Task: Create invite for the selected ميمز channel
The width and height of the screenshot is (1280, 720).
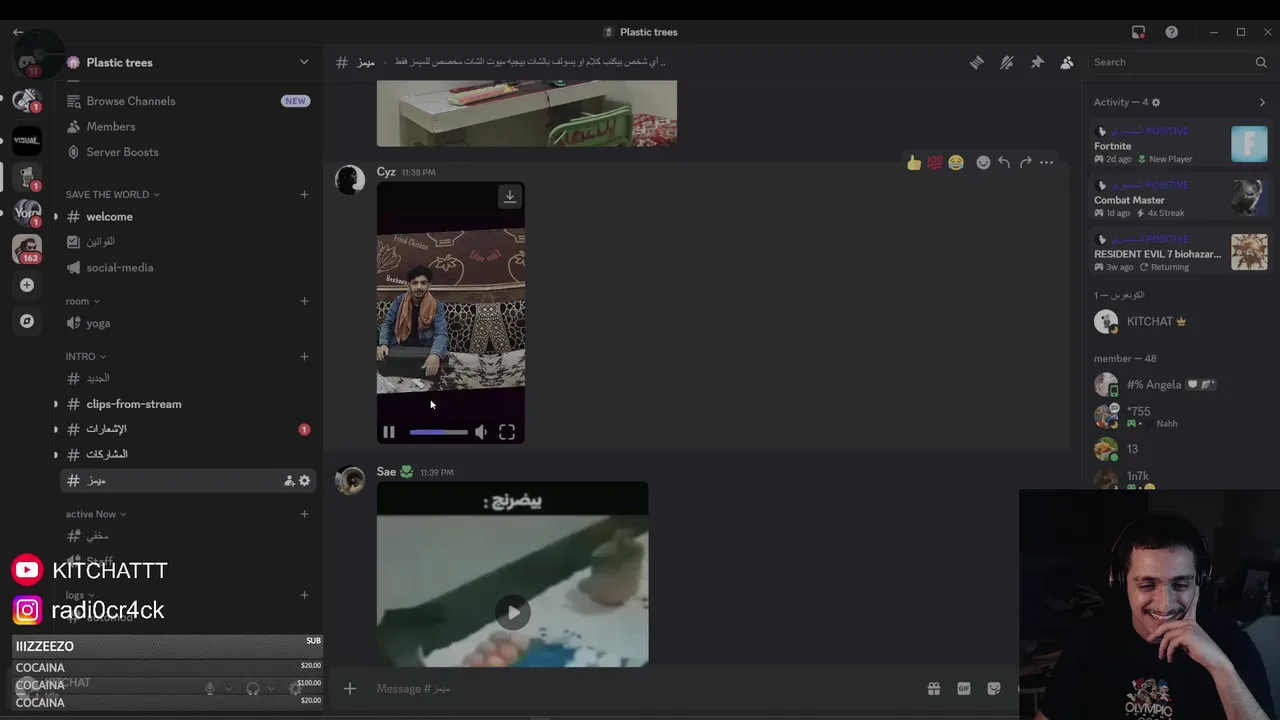Action: click(289, 481)
